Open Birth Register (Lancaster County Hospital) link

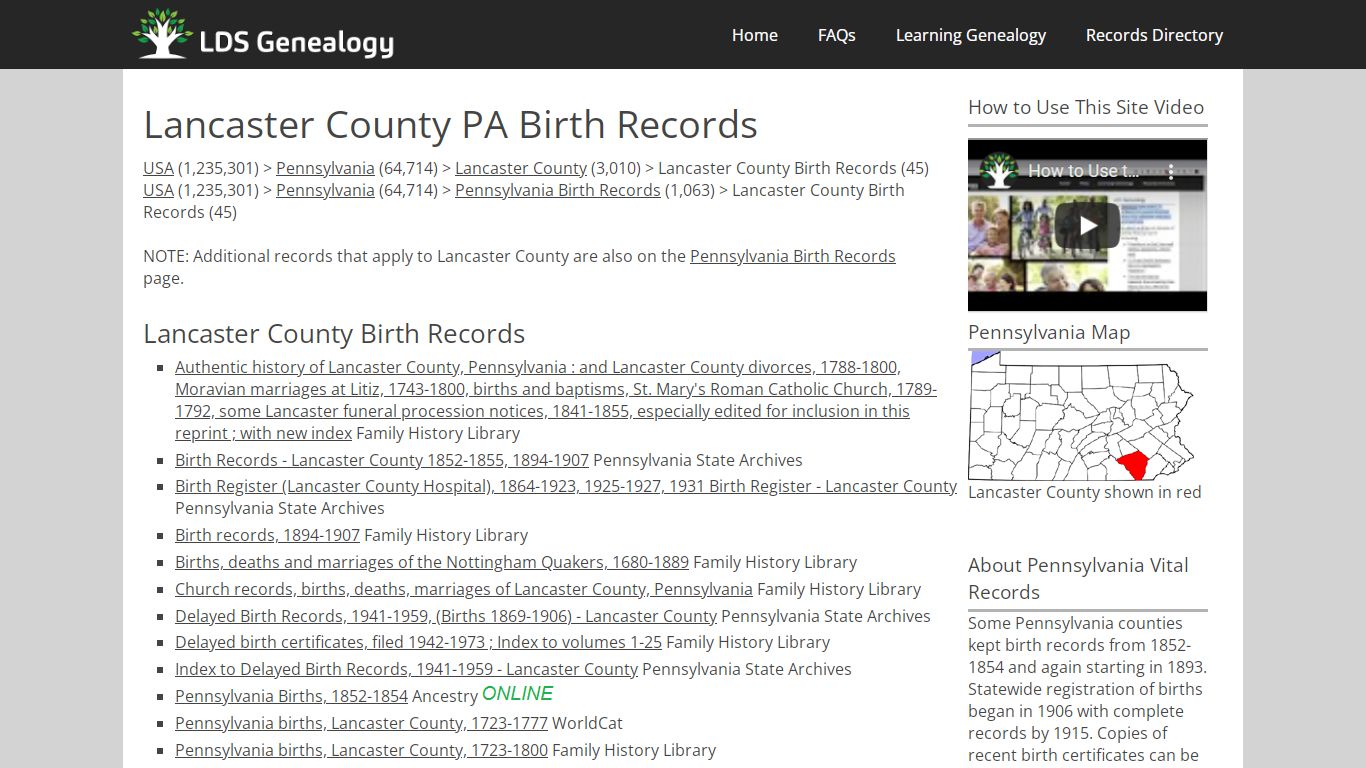(566, 486)
